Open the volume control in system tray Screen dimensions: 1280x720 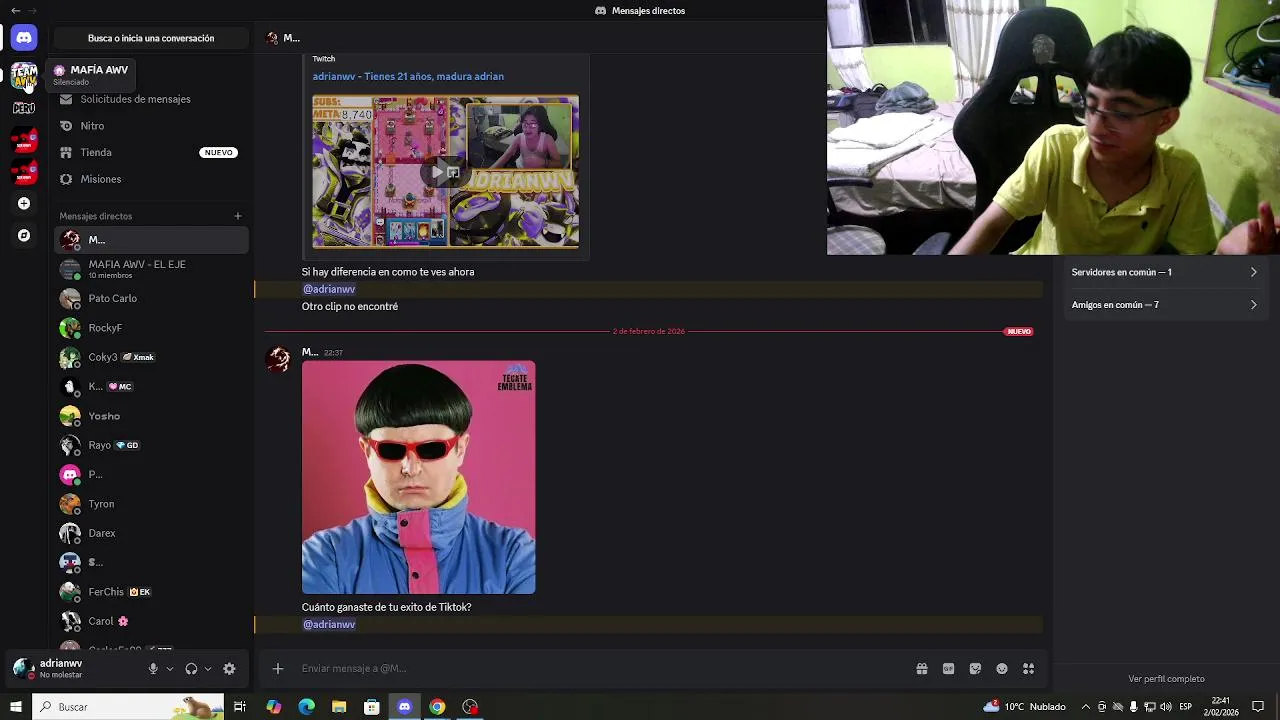point(1165,707)
